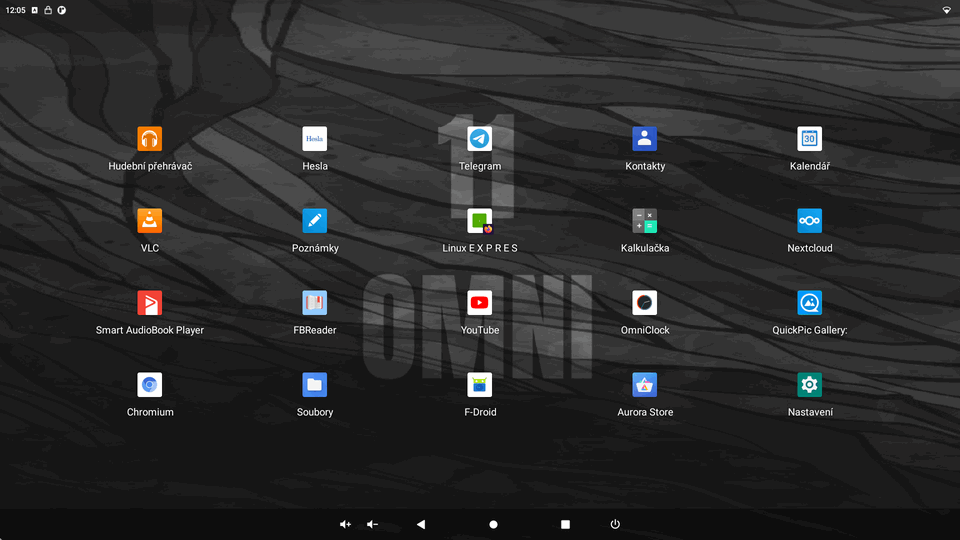Click the lock icon in status bar

(x=48, y=10)
